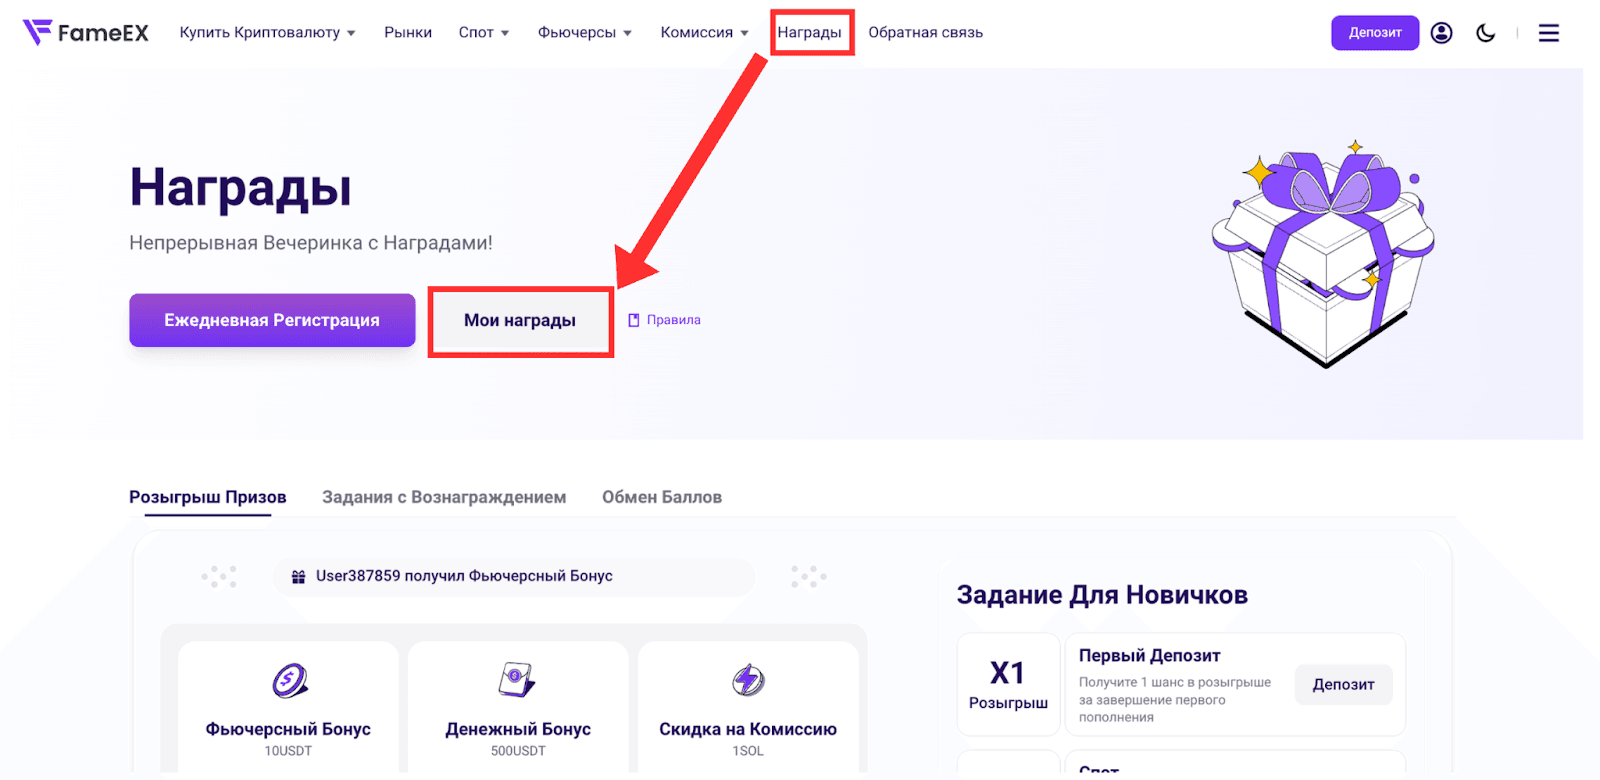This screenshot has width=1600, height=780.
Task: Expand the Фьючерсы dropdown menu
Action: [x=585, y=33]
